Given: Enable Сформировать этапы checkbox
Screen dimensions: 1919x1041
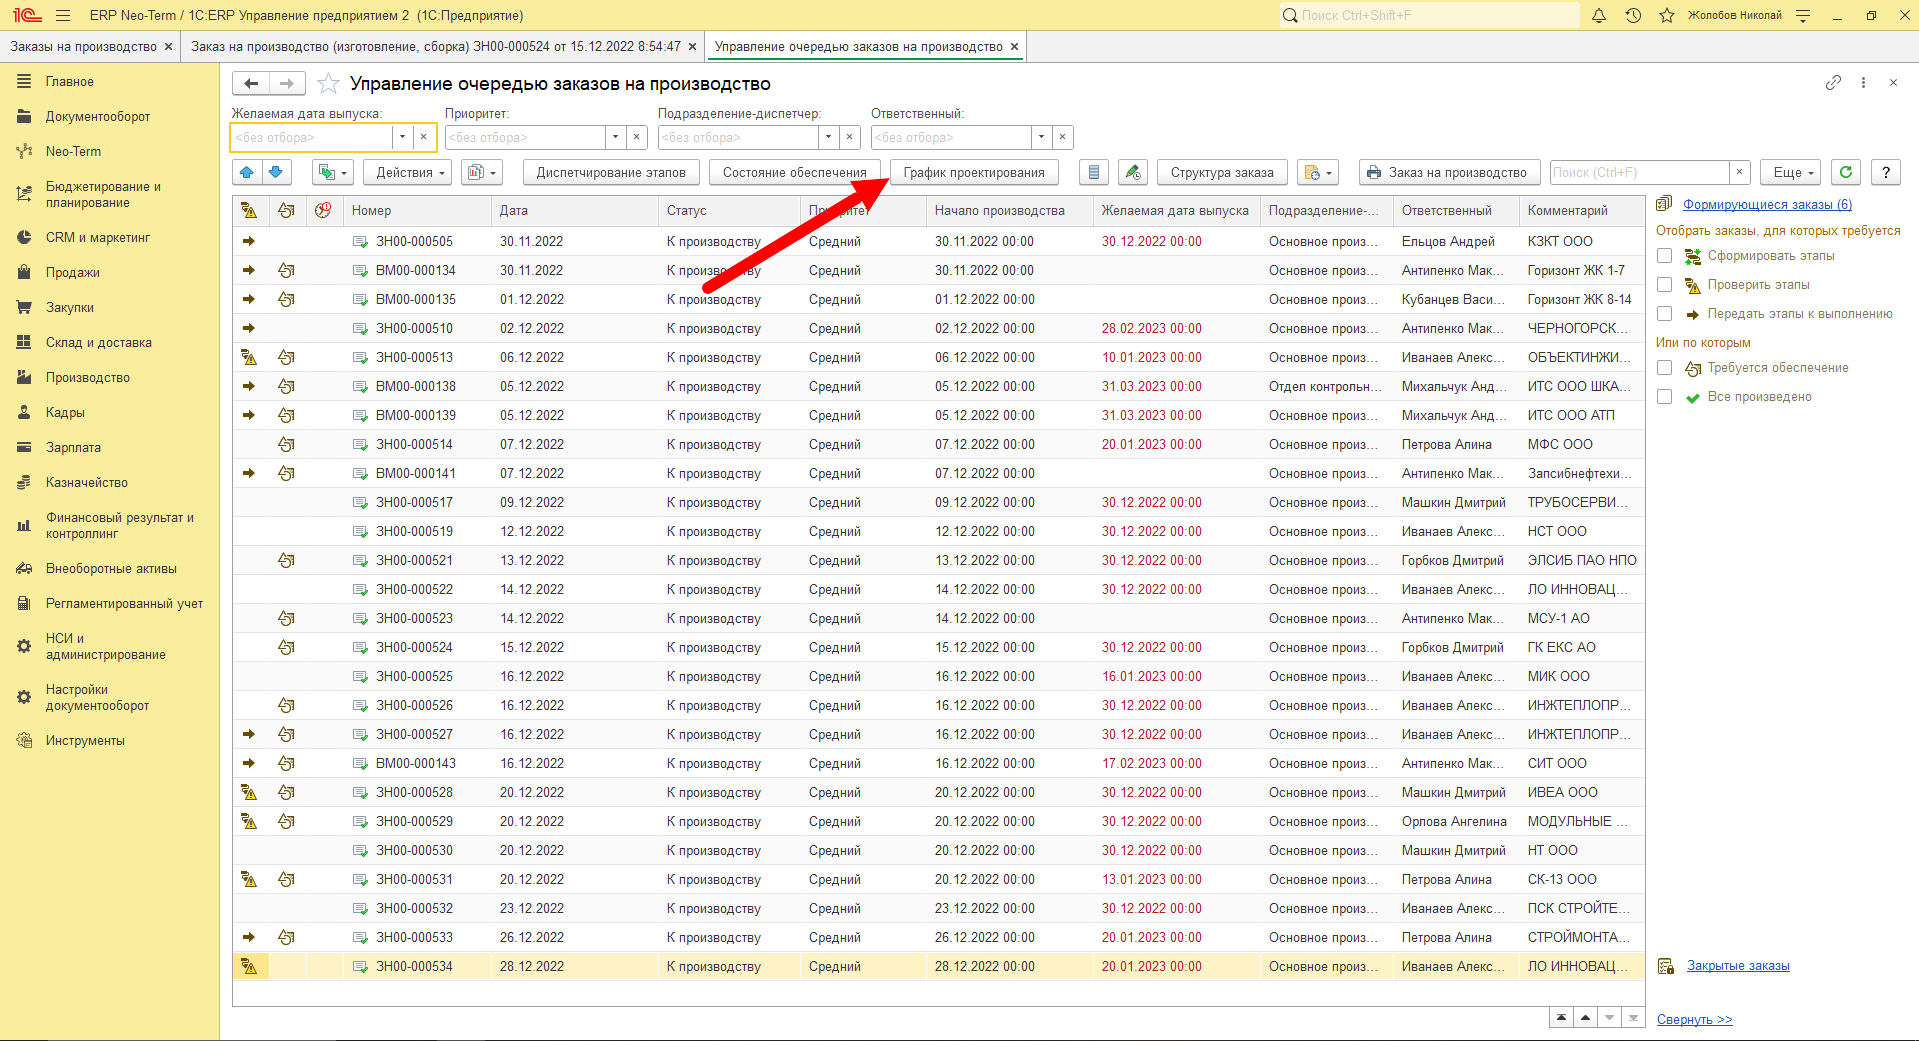Looking at the screenshot, I should point(1664,256).
